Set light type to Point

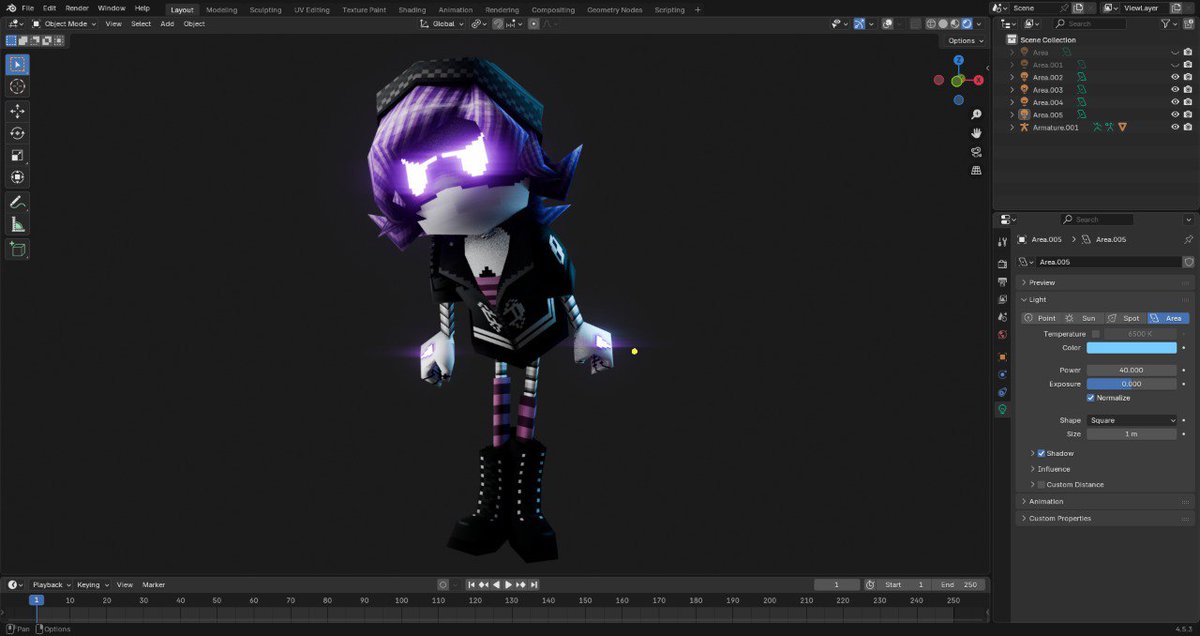[1042, 318]
